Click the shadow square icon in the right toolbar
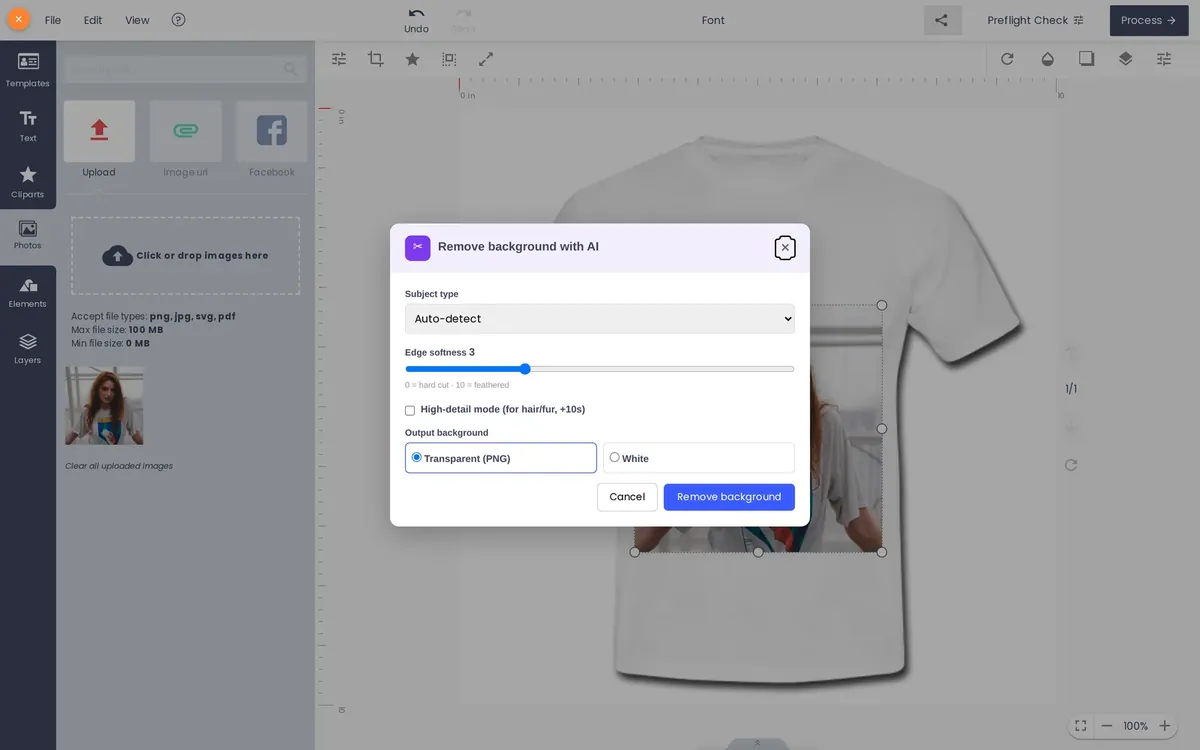The image size is (1200, 750). [1086, 59]
